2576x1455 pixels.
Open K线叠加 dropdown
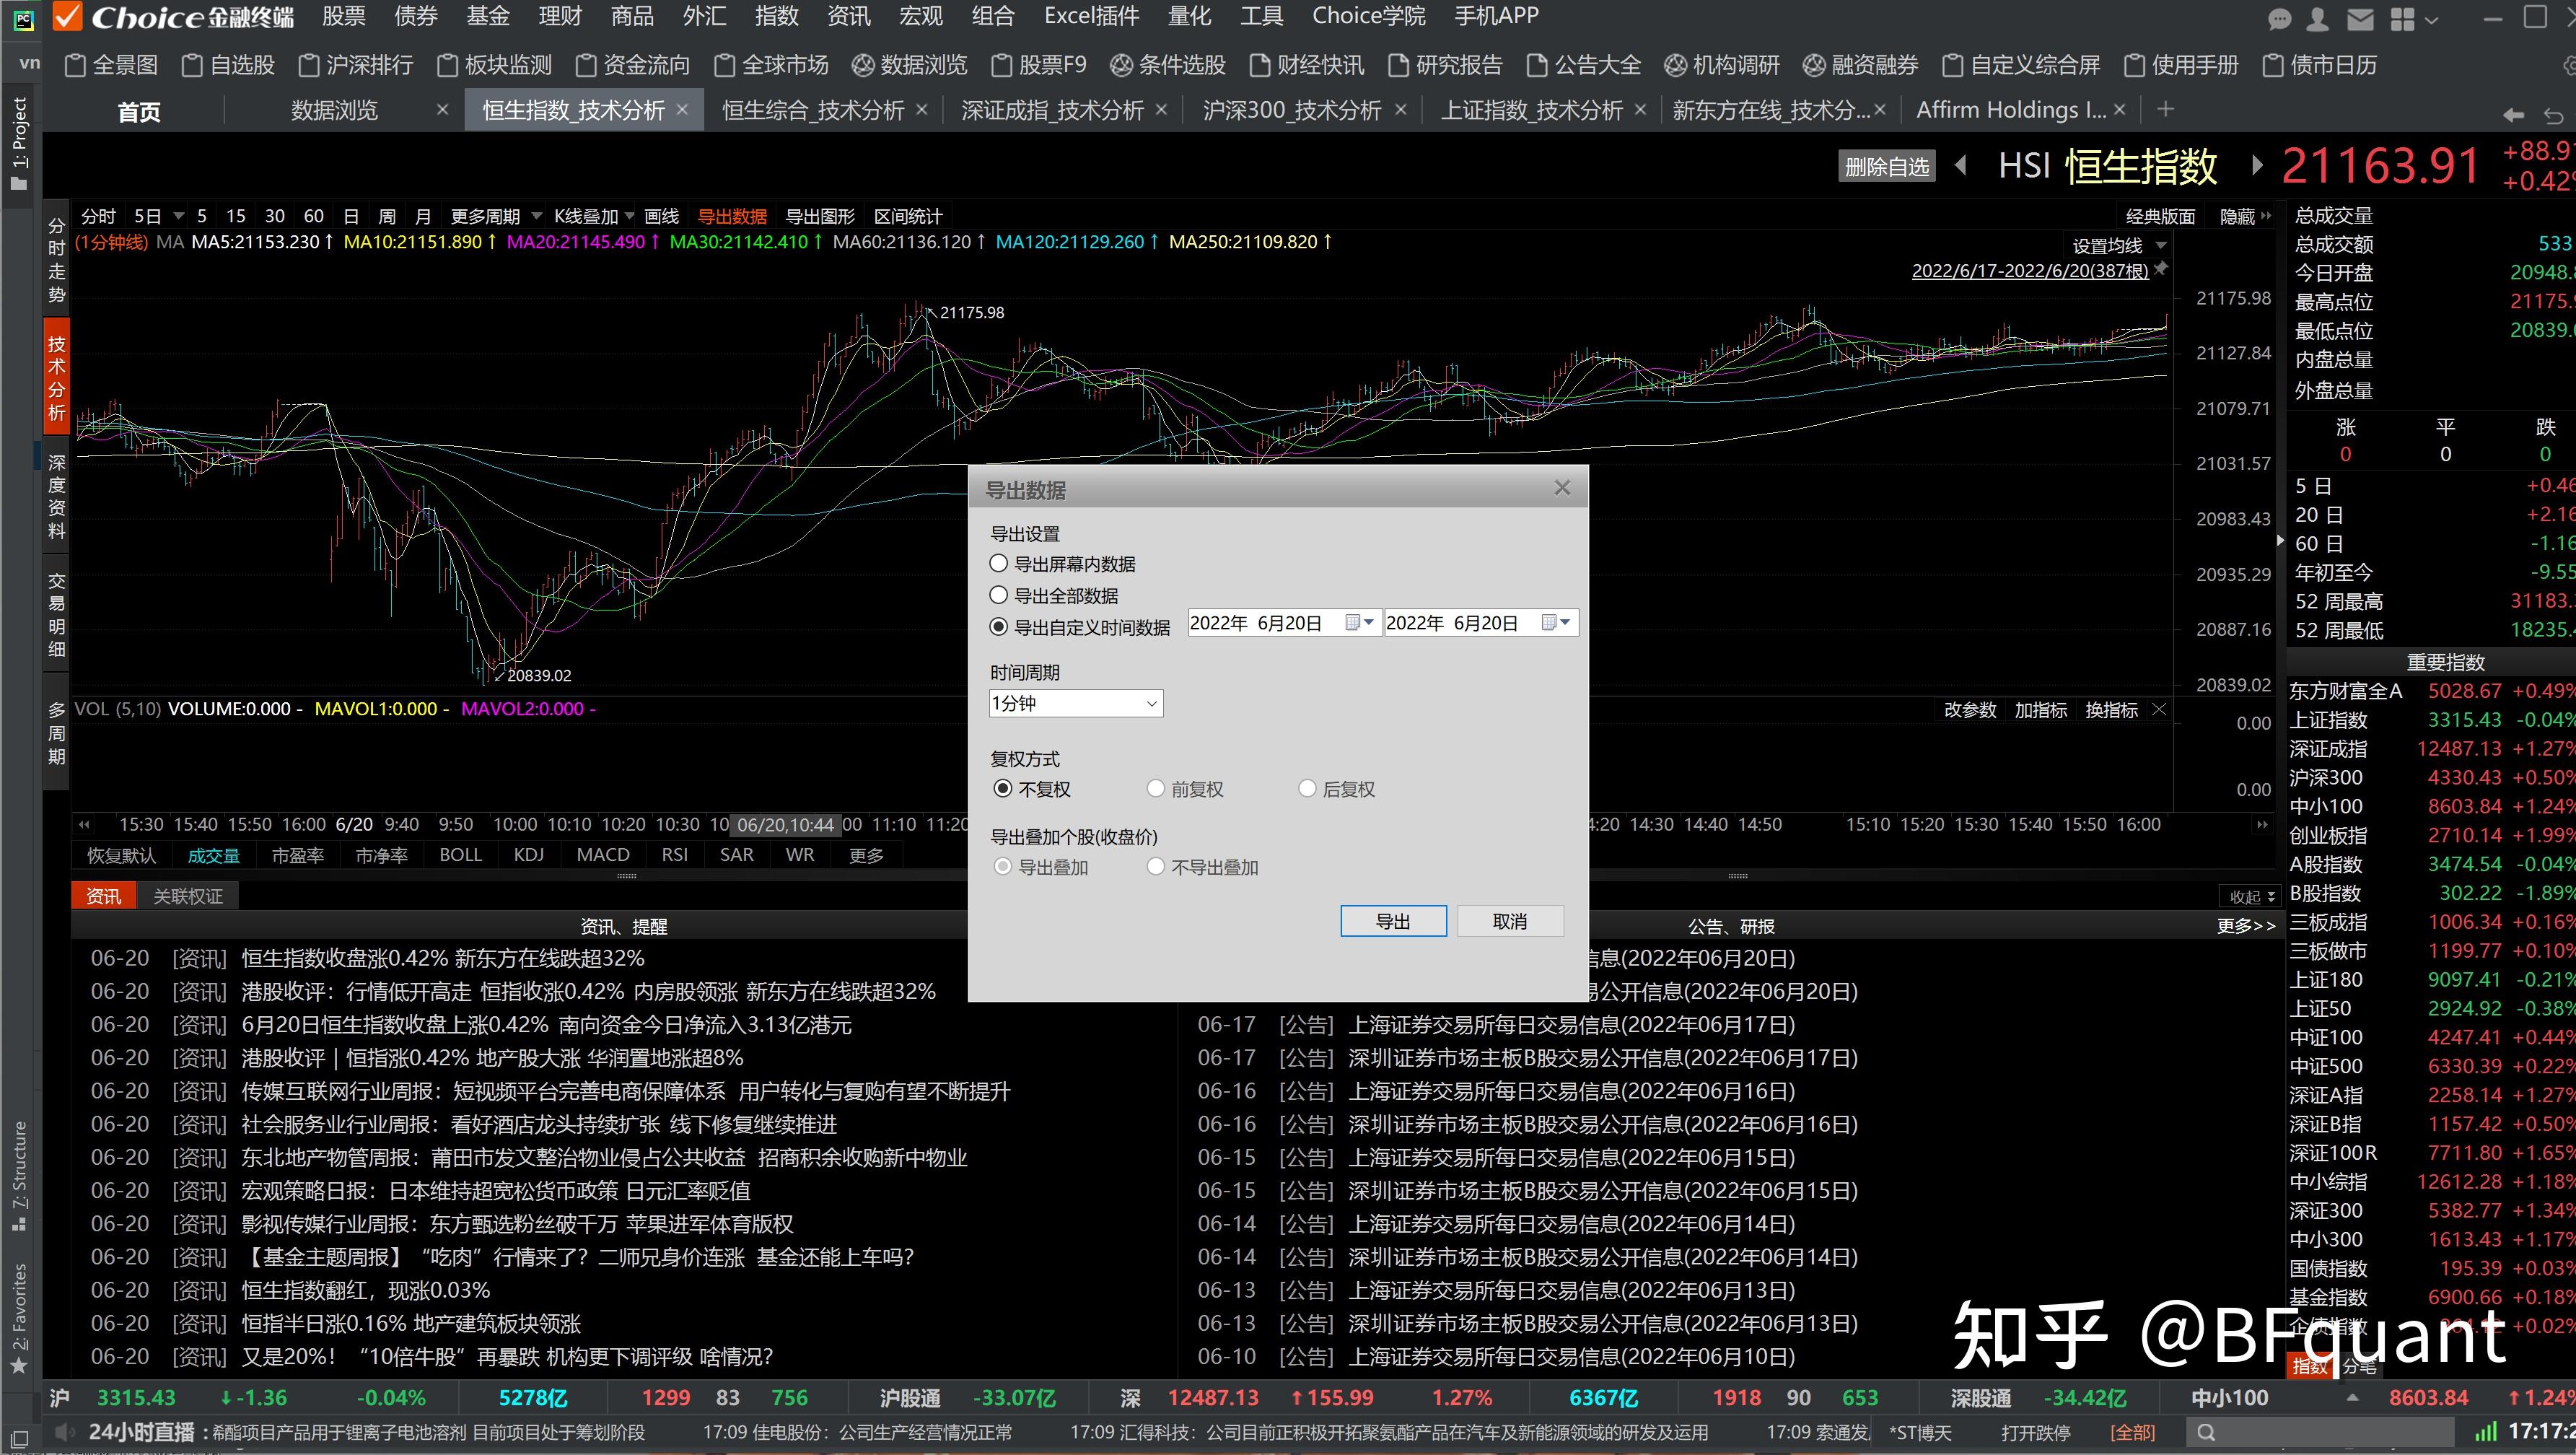[x=594, y=216]
